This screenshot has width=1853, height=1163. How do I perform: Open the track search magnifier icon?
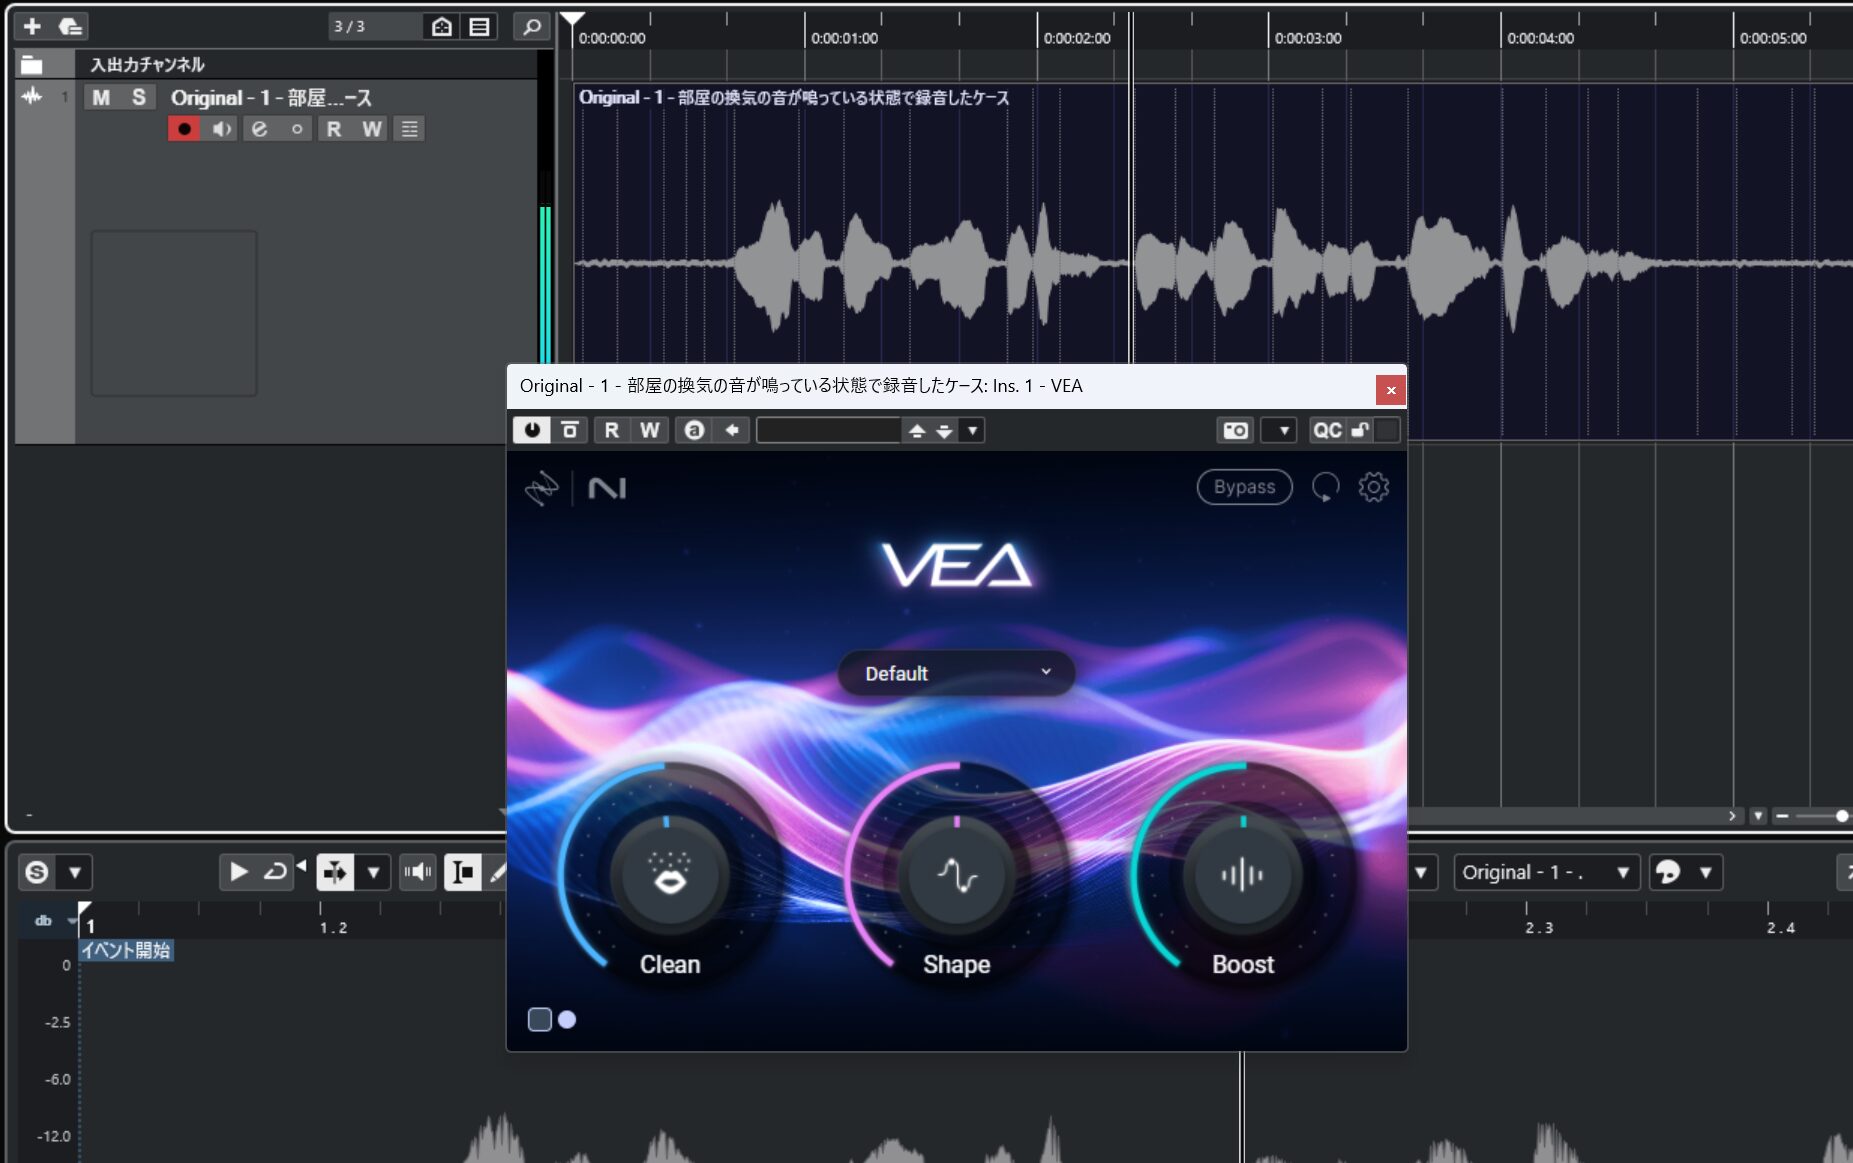[x=532, y=26]
